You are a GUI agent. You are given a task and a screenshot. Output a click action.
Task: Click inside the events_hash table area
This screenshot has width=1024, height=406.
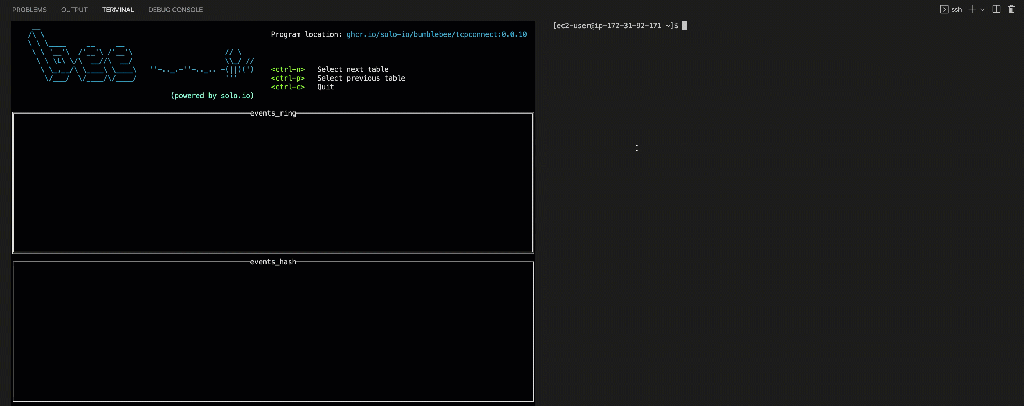point(272,332)
